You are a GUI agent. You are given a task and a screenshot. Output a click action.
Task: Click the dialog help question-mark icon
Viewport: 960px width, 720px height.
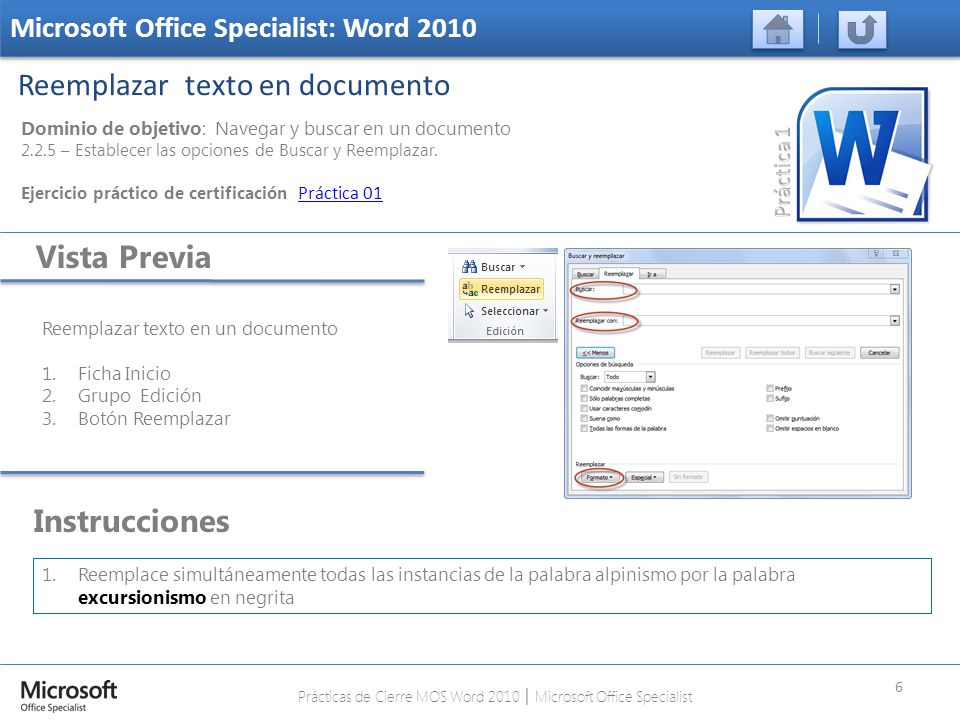click(876, 253)
